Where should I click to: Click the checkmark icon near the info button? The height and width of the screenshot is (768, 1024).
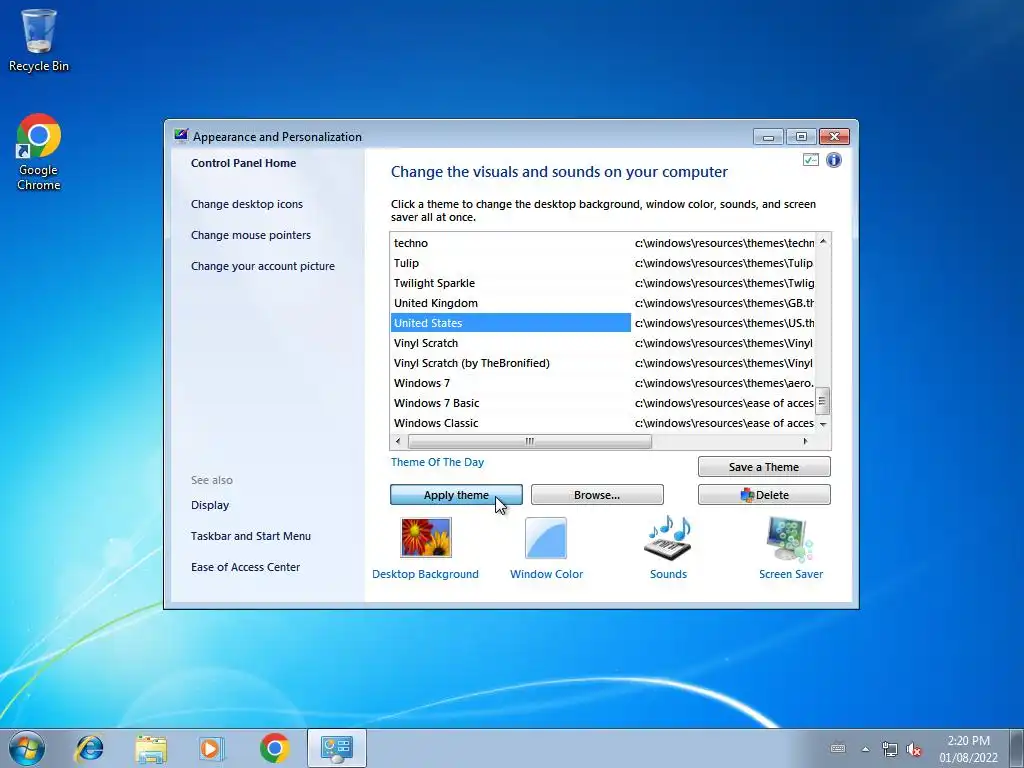(810, 160)
